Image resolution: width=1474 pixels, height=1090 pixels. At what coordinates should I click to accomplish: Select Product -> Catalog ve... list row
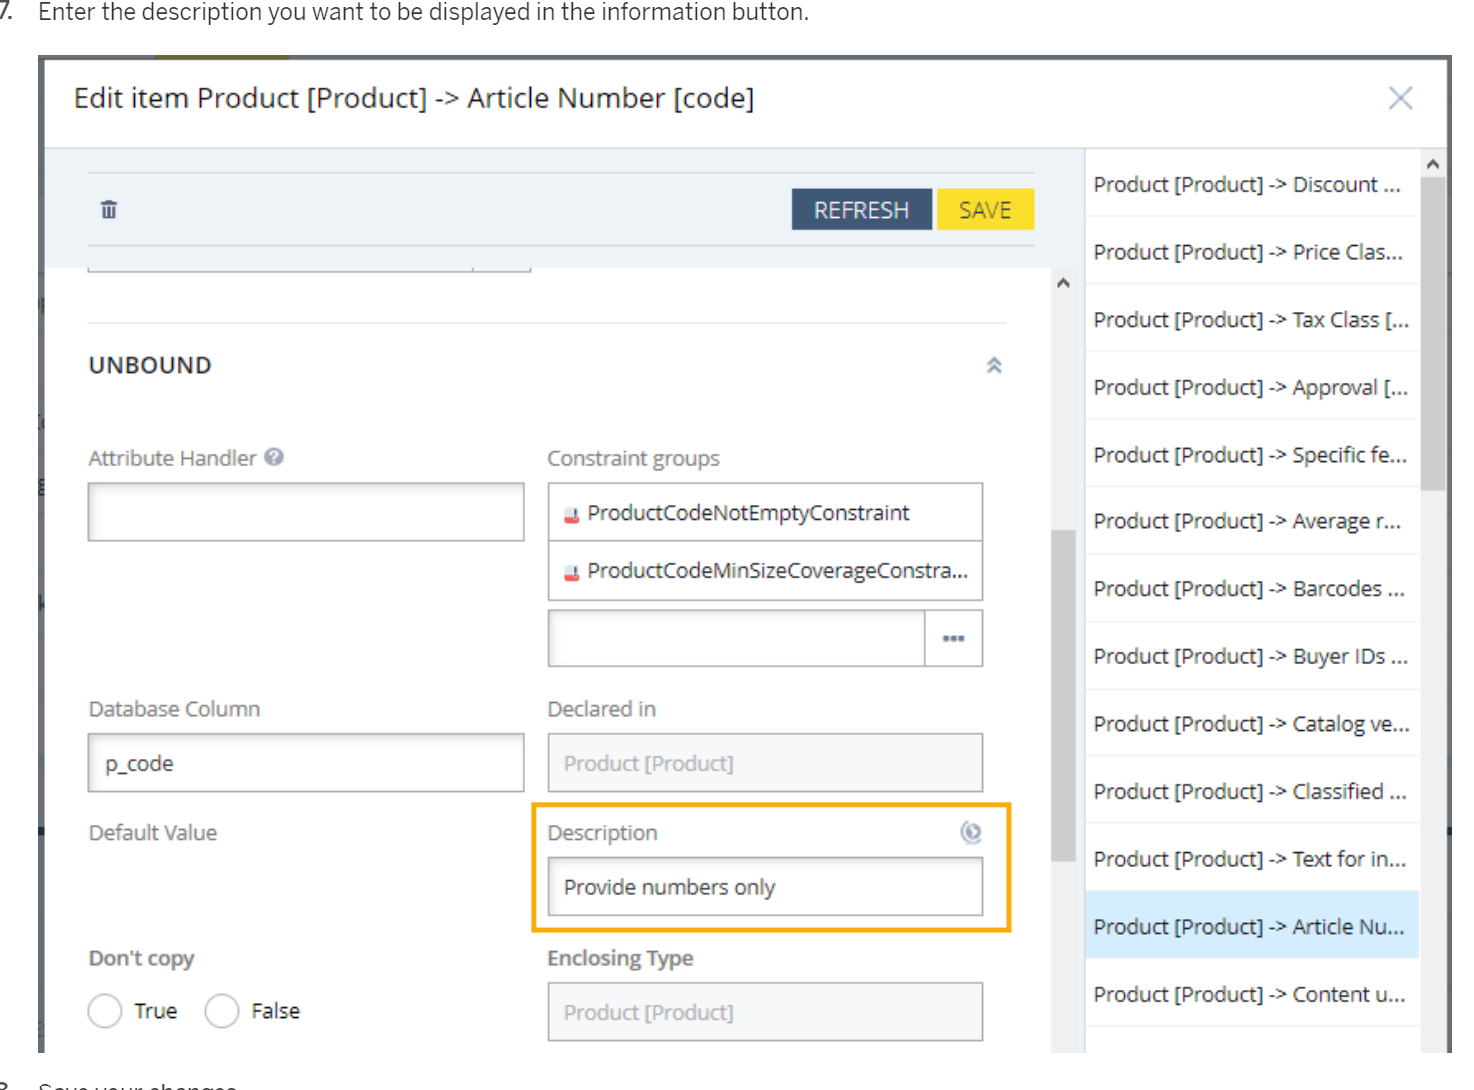tap(1252, 723)
